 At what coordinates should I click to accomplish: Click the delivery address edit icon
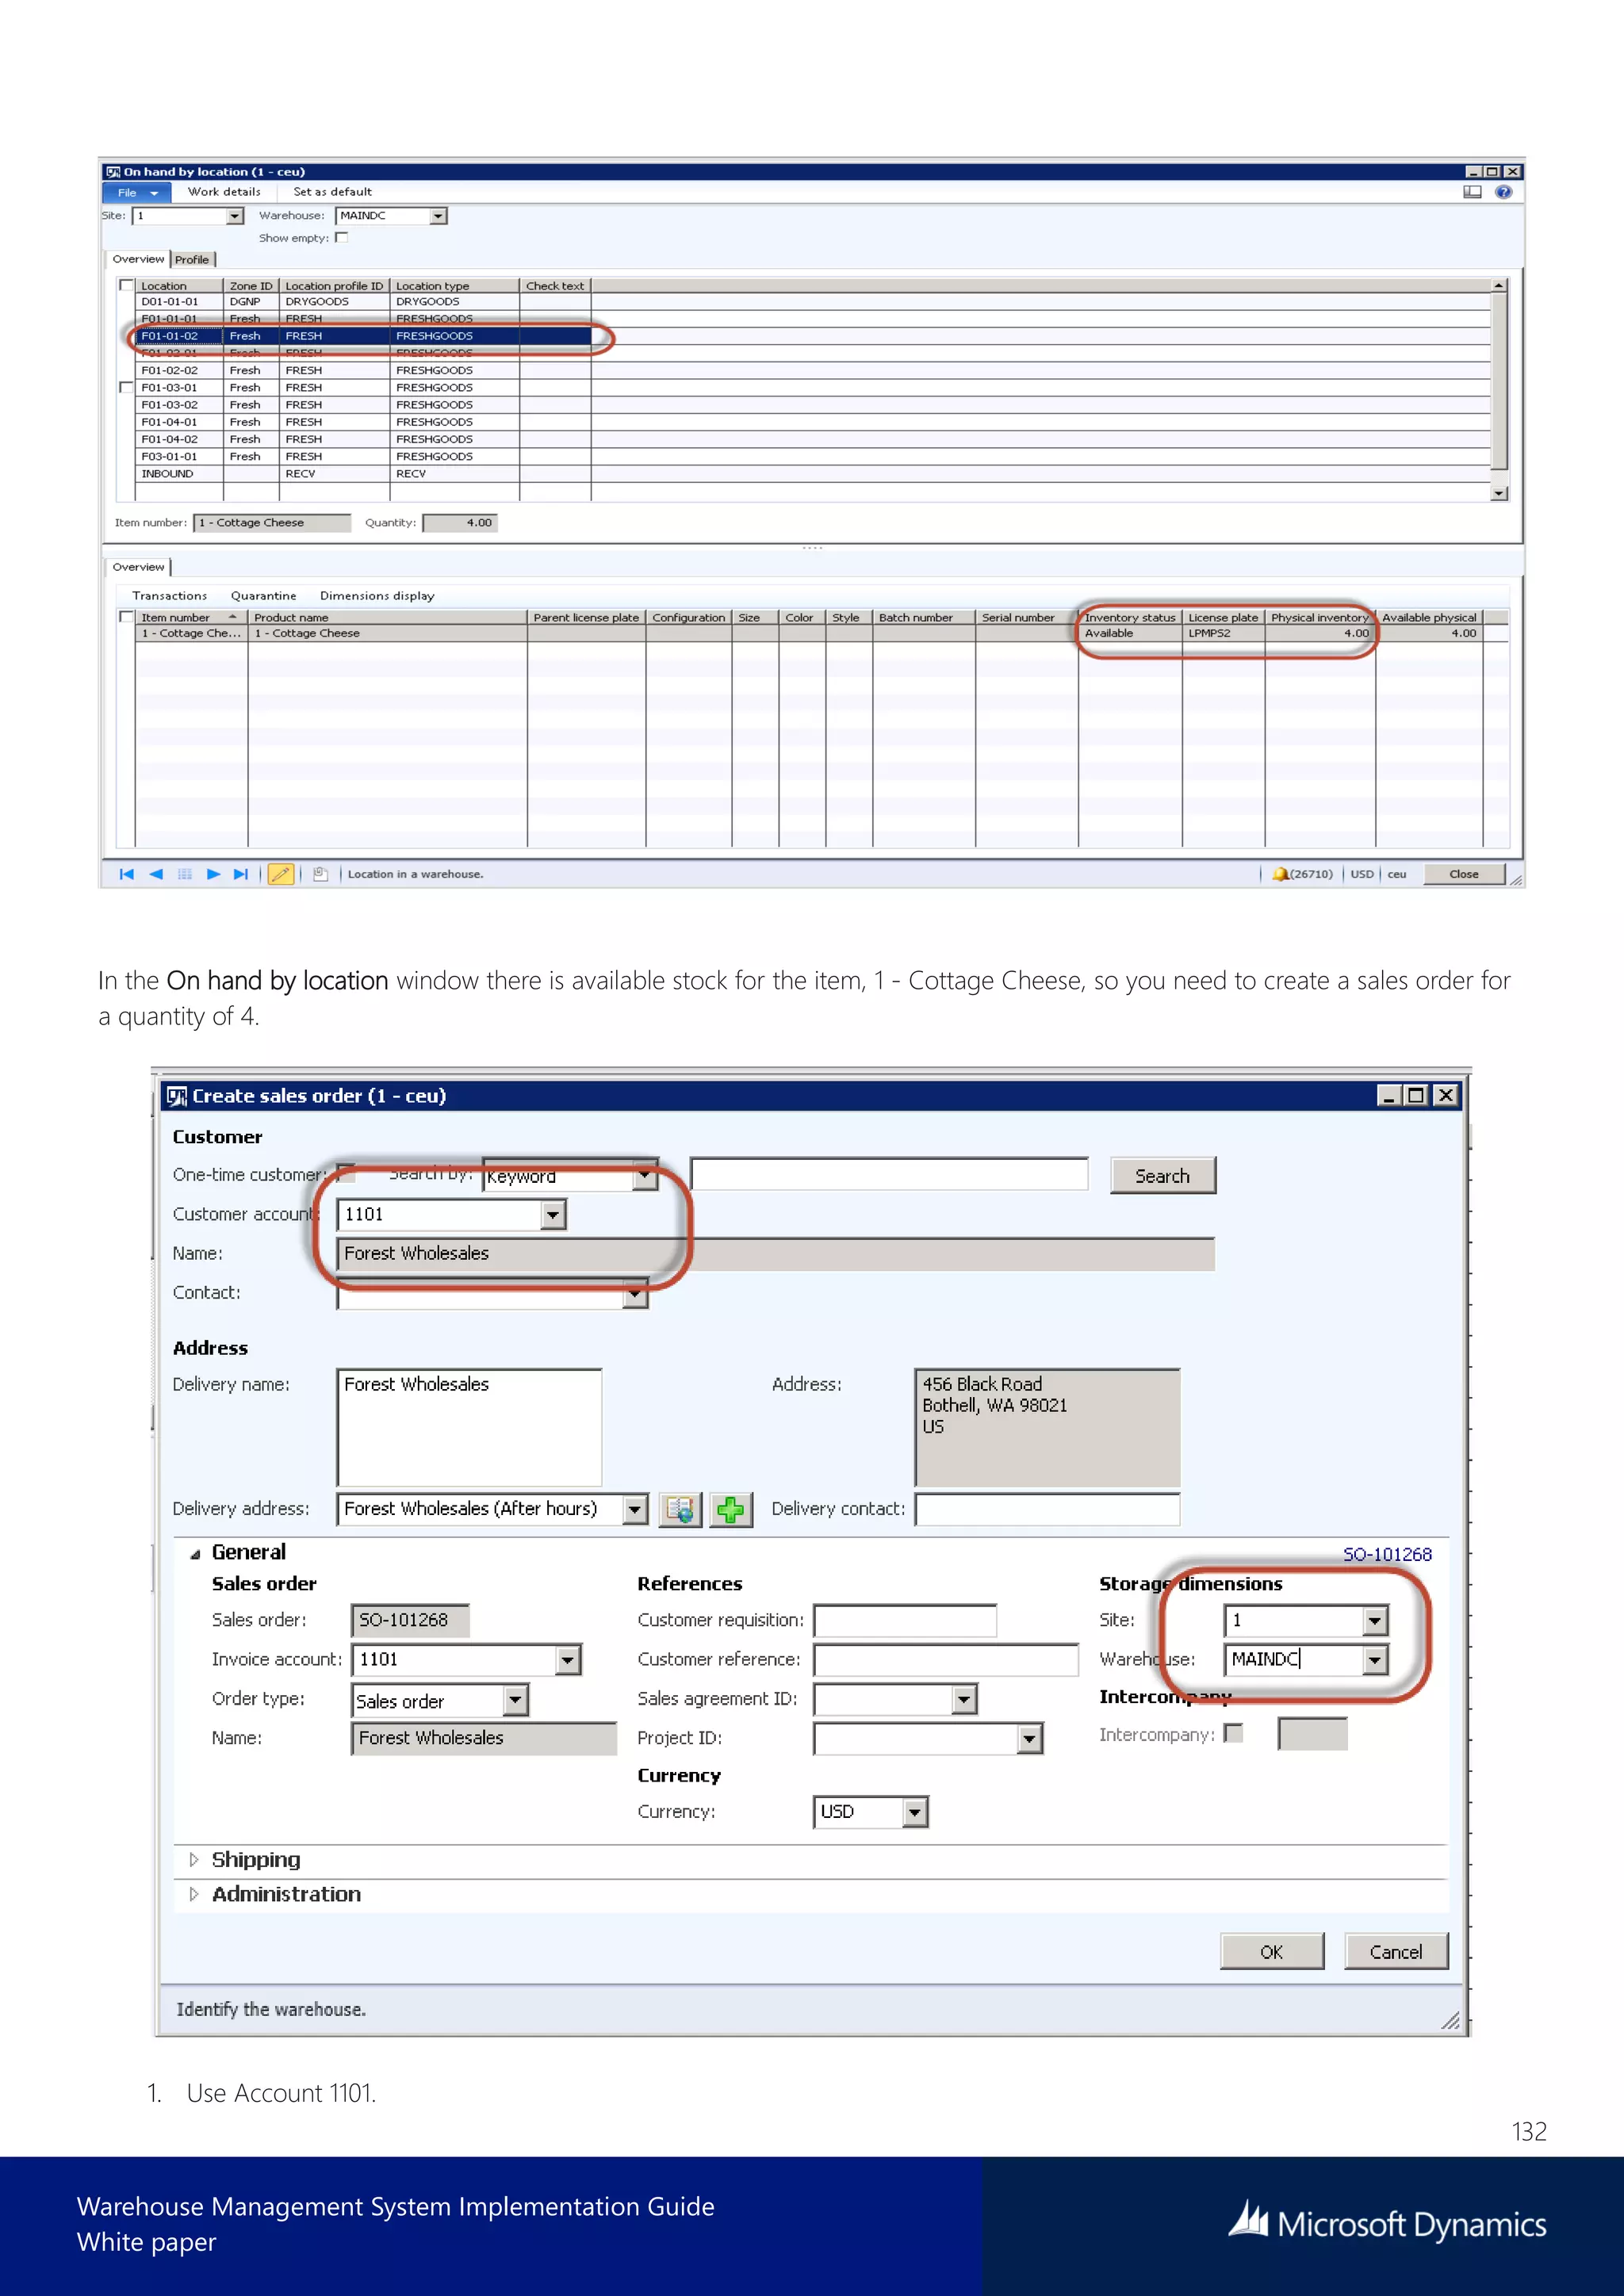pyautogui.click(x=680, y=1509)
